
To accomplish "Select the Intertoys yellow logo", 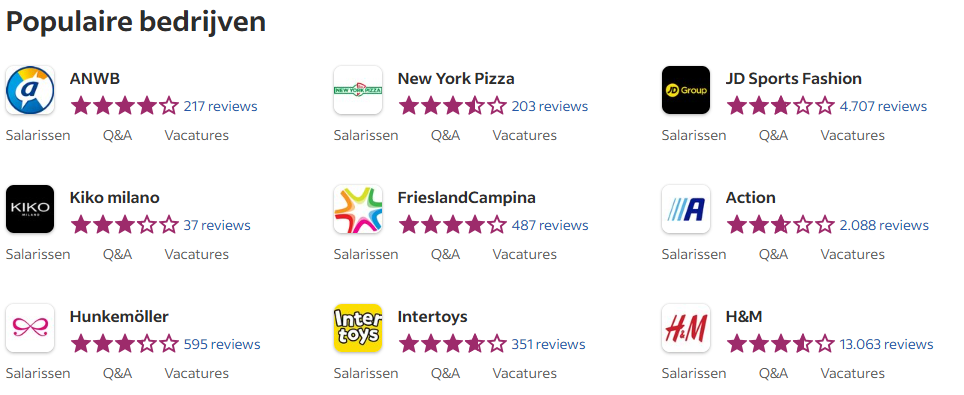I will (358, 328).
